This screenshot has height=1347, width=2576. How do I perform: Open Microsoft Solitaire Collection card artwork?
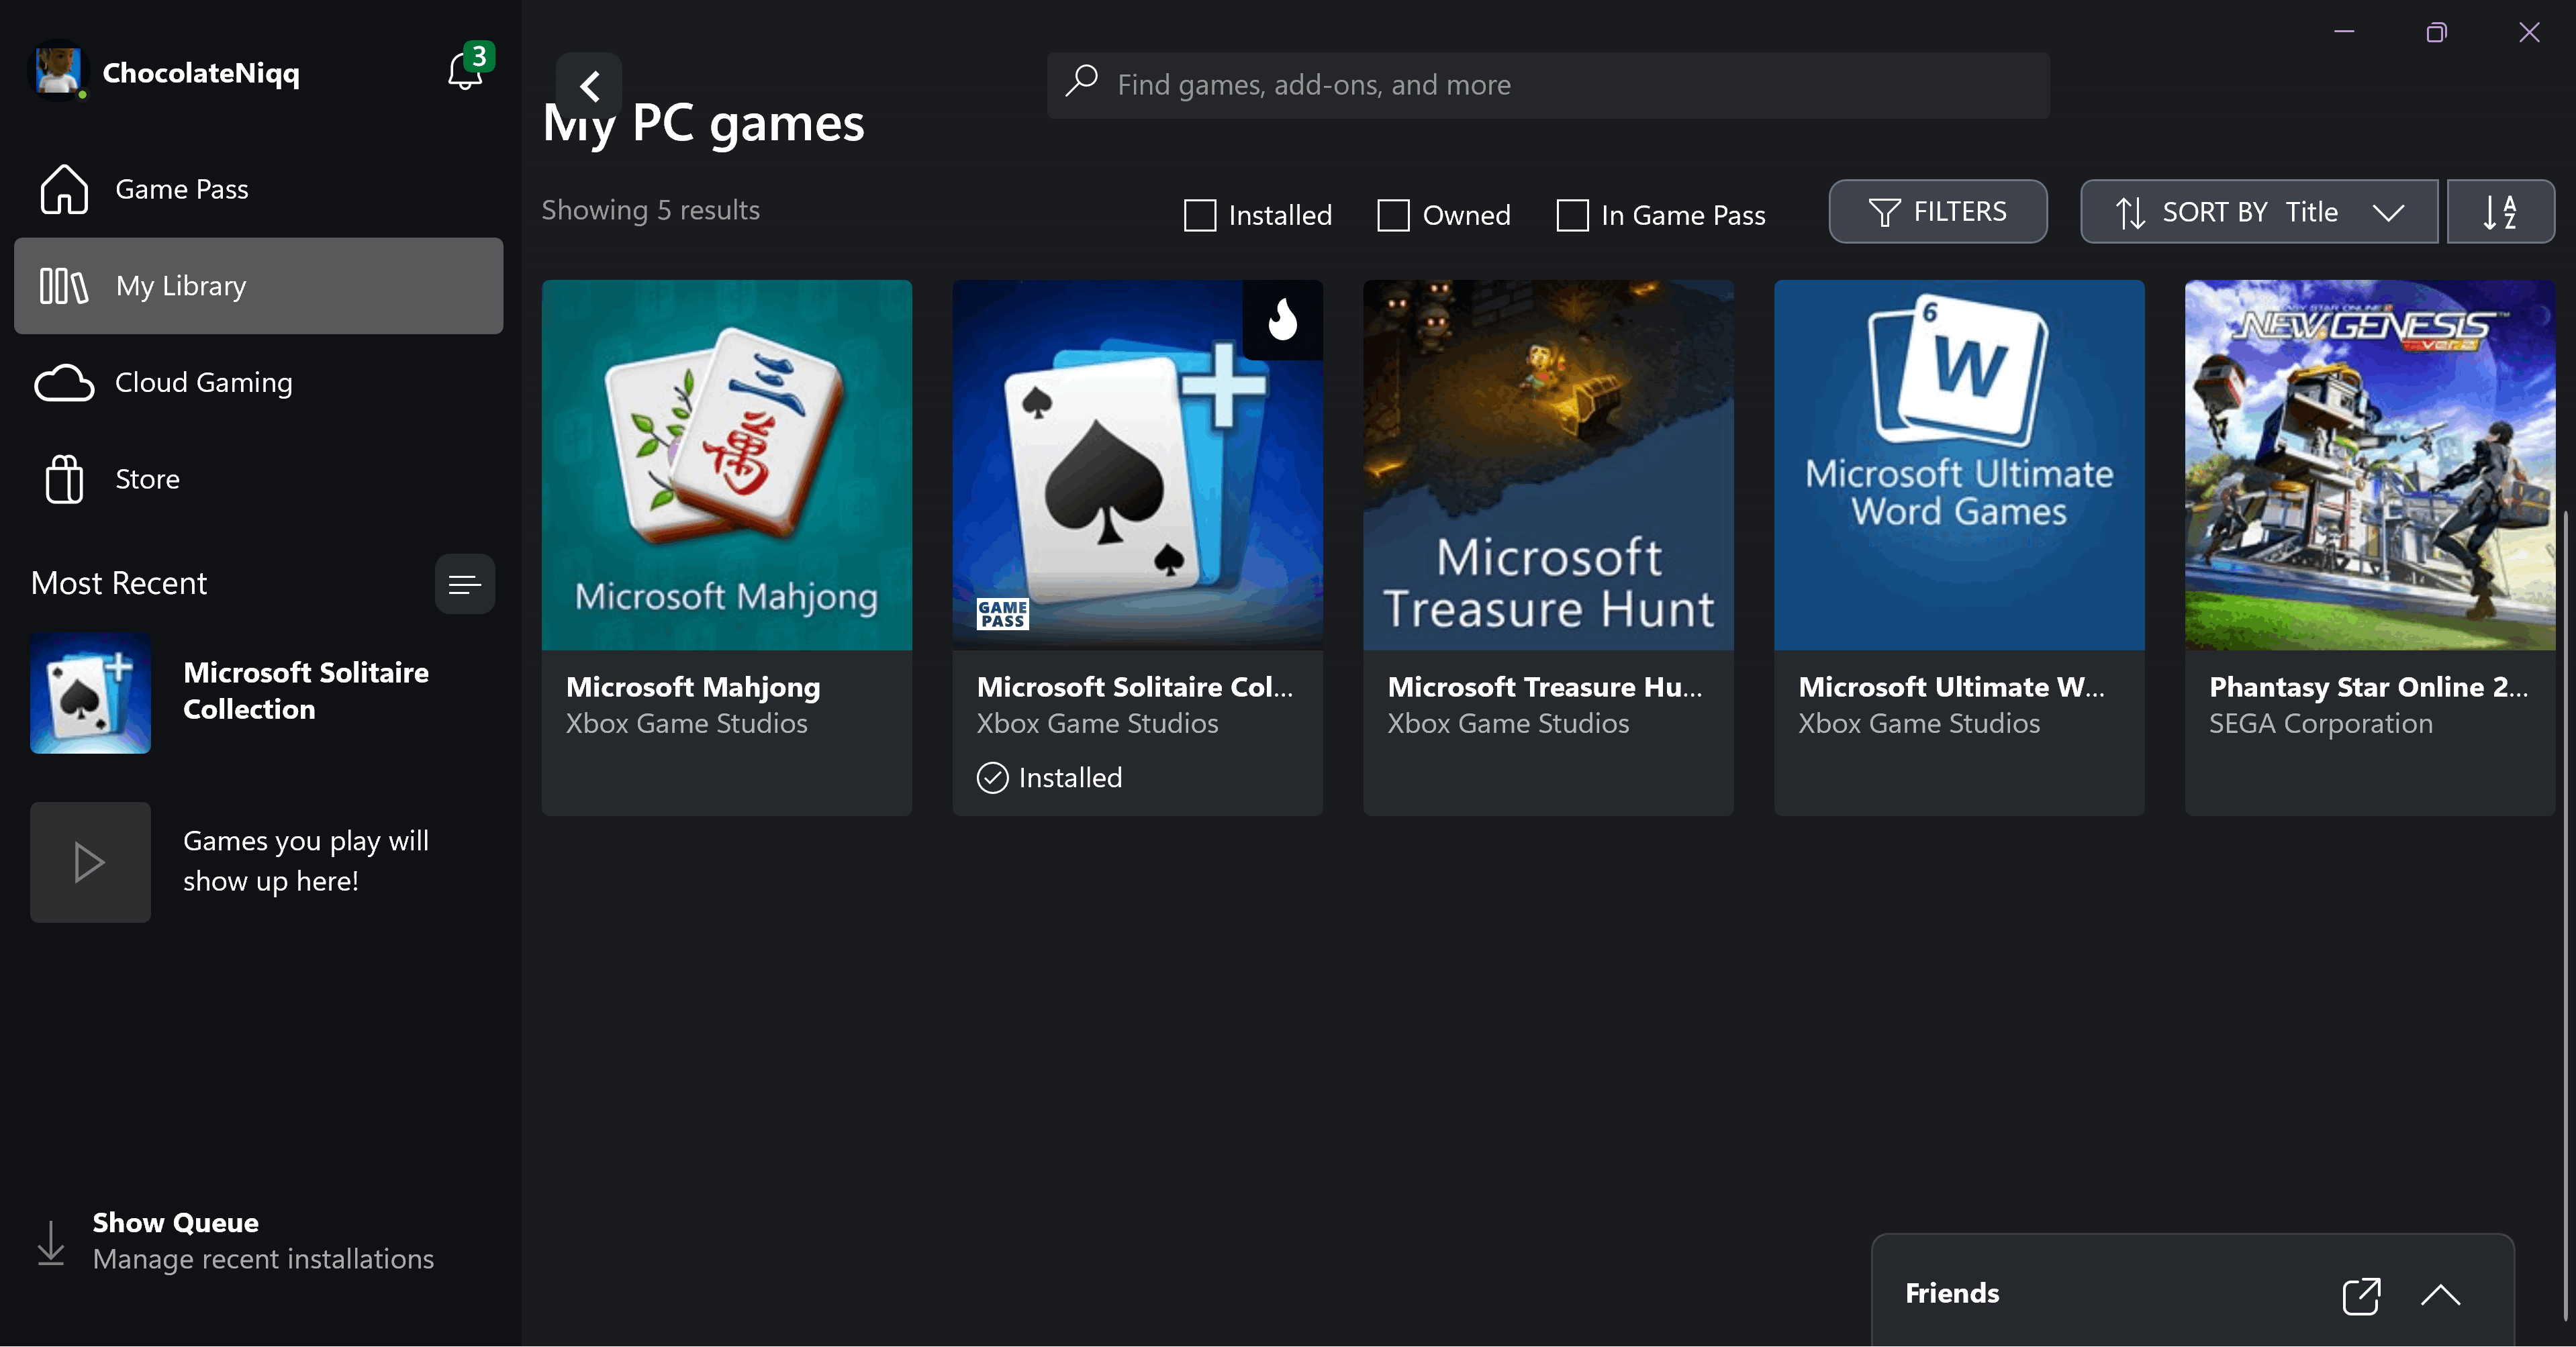point(1137,465)
